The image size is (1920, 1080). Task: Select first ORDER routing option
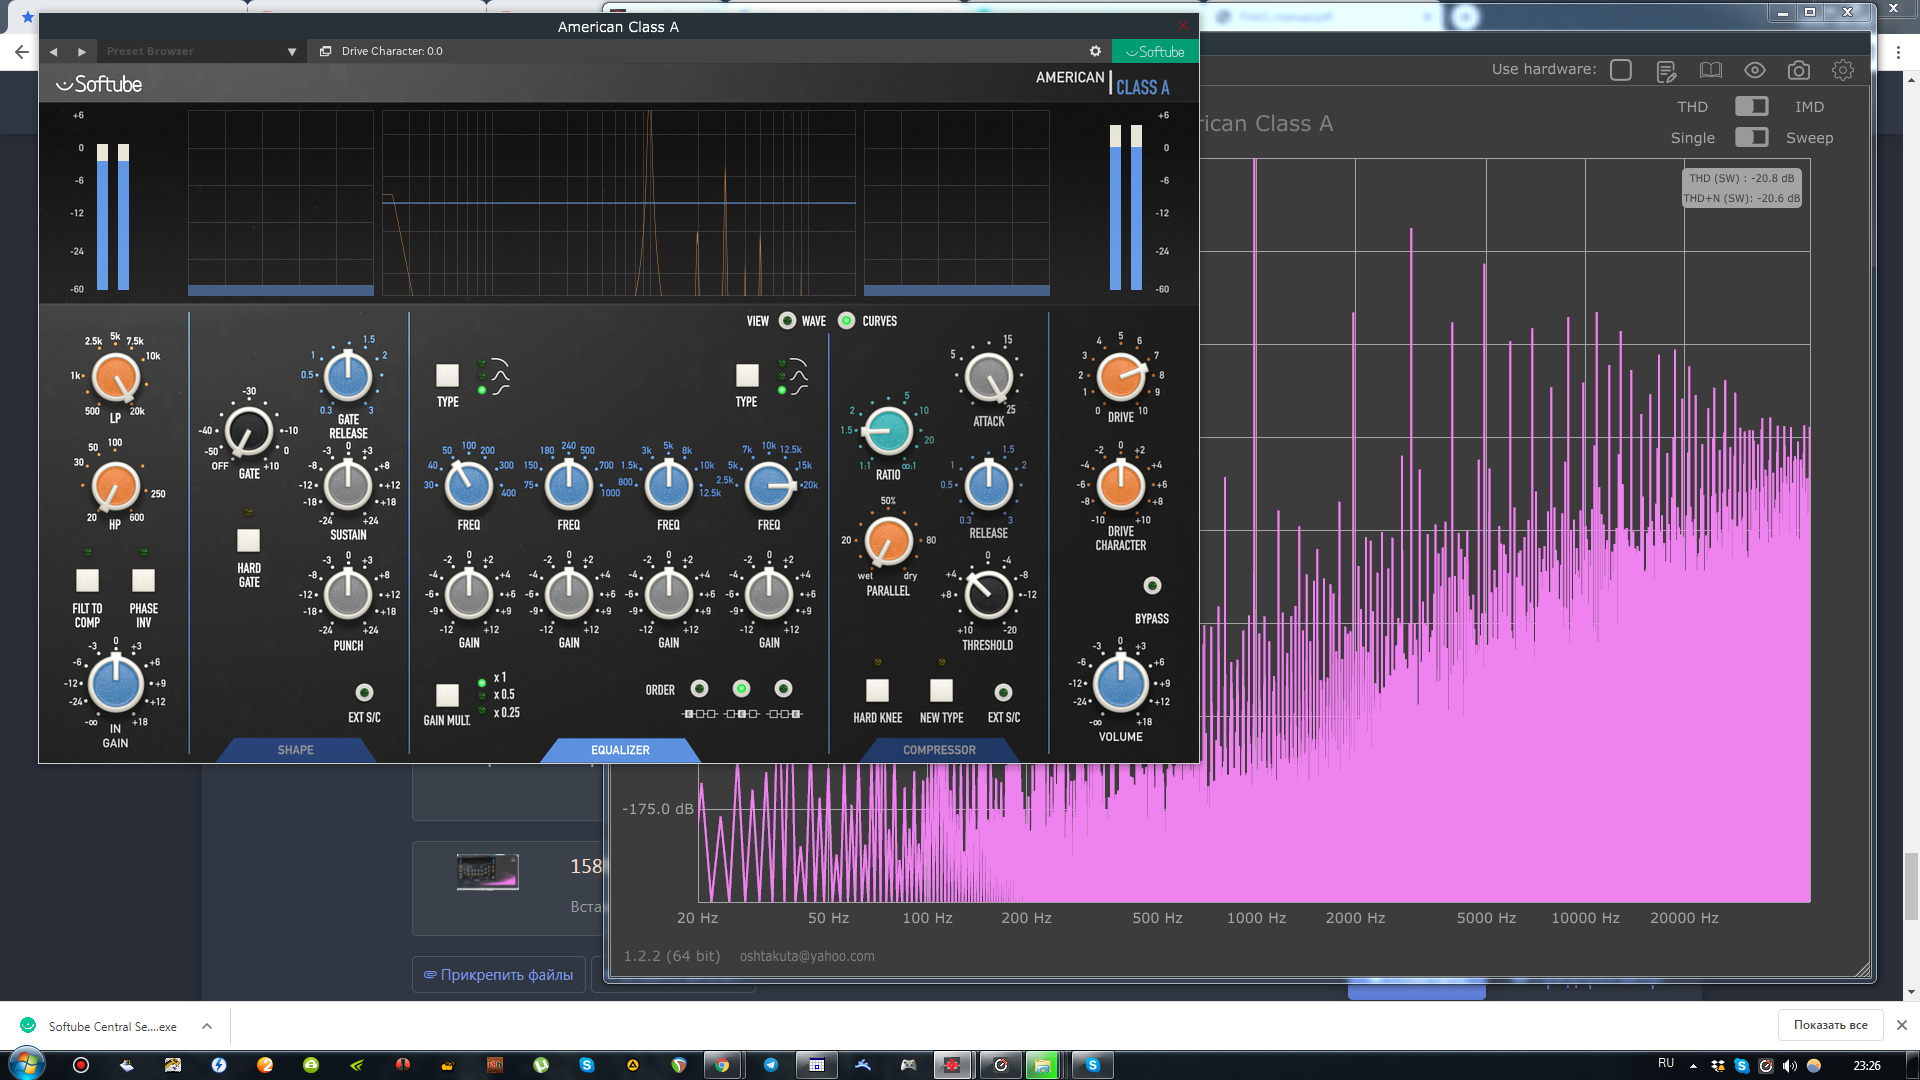[x=699, y=688]
